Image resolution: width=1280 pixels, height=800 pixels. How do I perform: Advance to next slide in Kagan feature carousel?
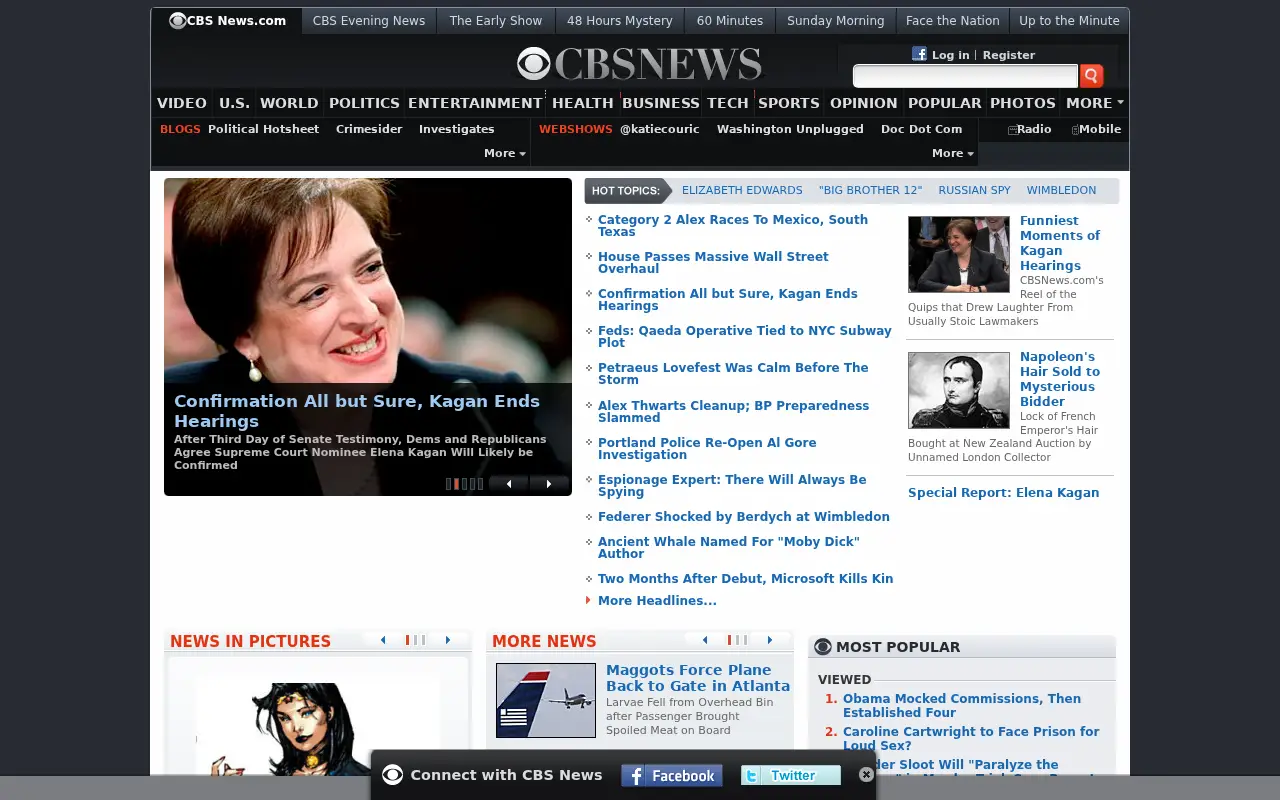[x=548, y=484]
